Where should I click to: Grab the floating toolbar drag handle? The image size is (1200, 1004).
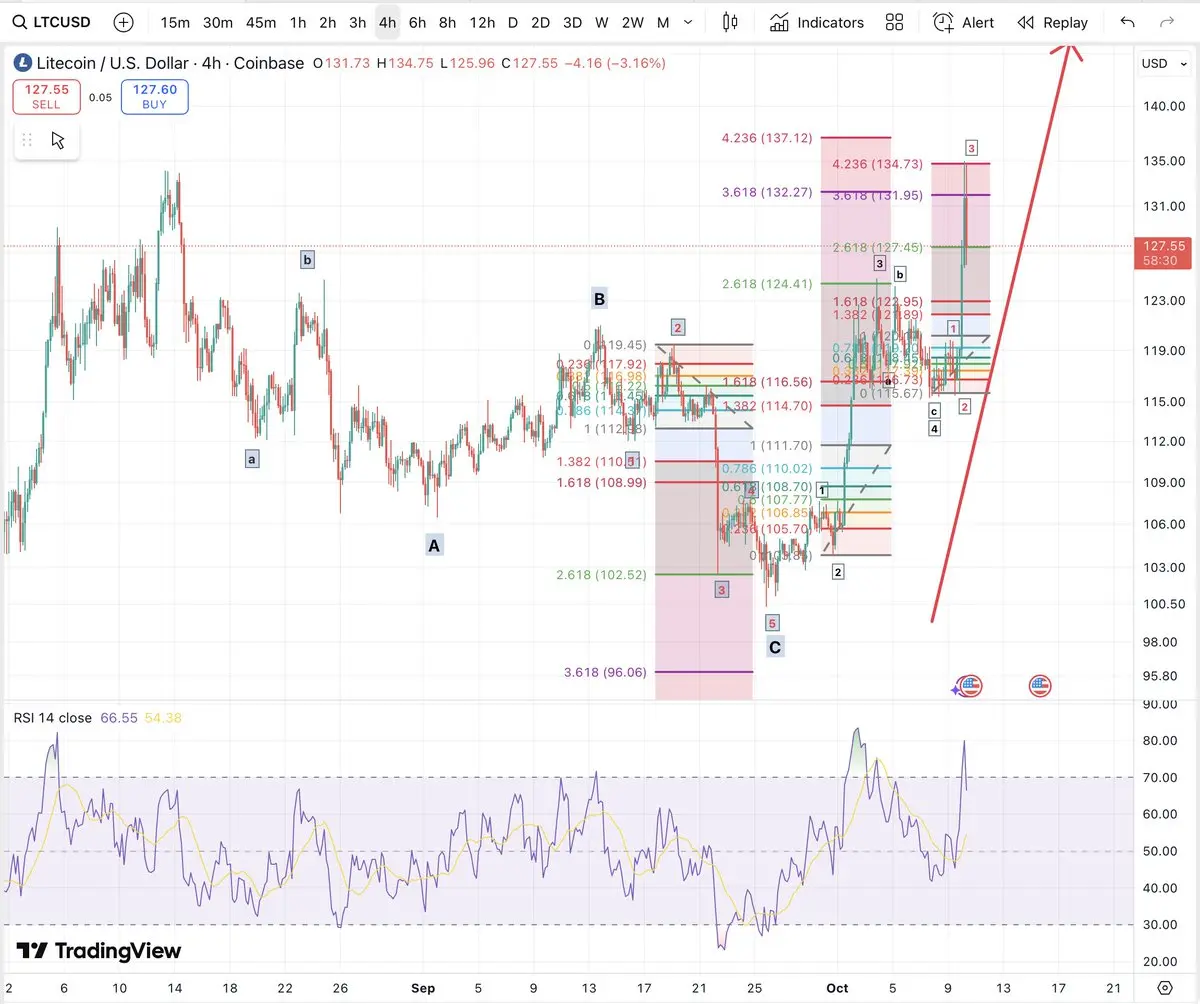tap(27, 140)
